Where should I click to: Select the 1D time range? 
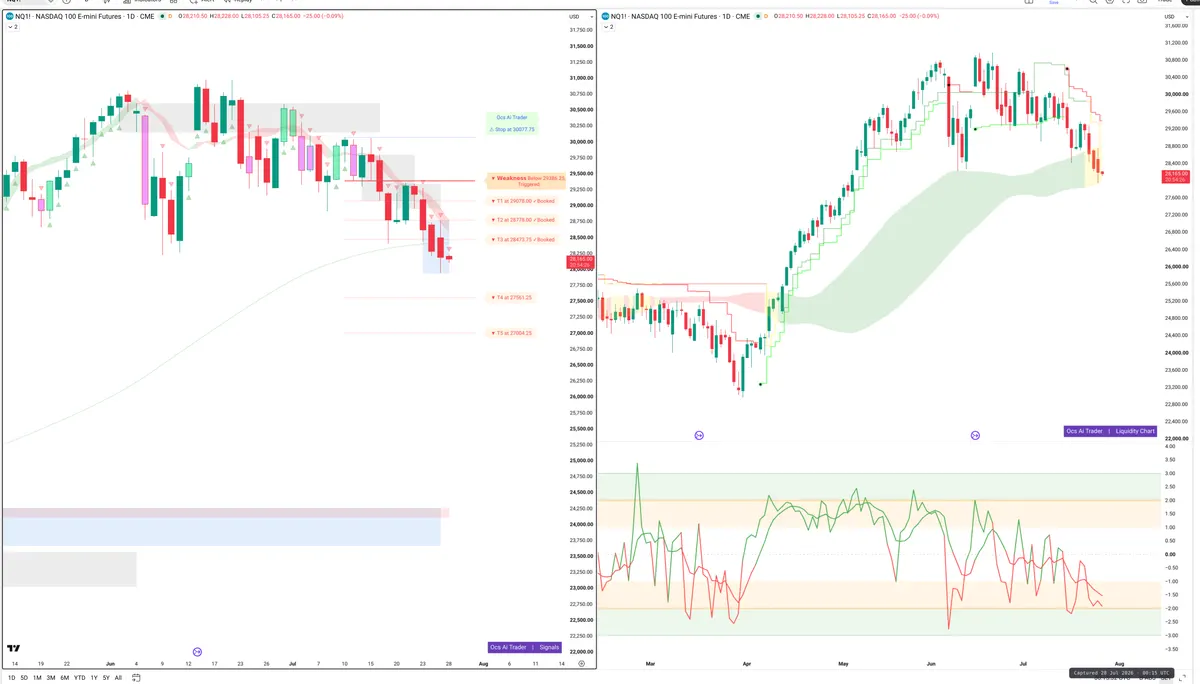point(12,677)
